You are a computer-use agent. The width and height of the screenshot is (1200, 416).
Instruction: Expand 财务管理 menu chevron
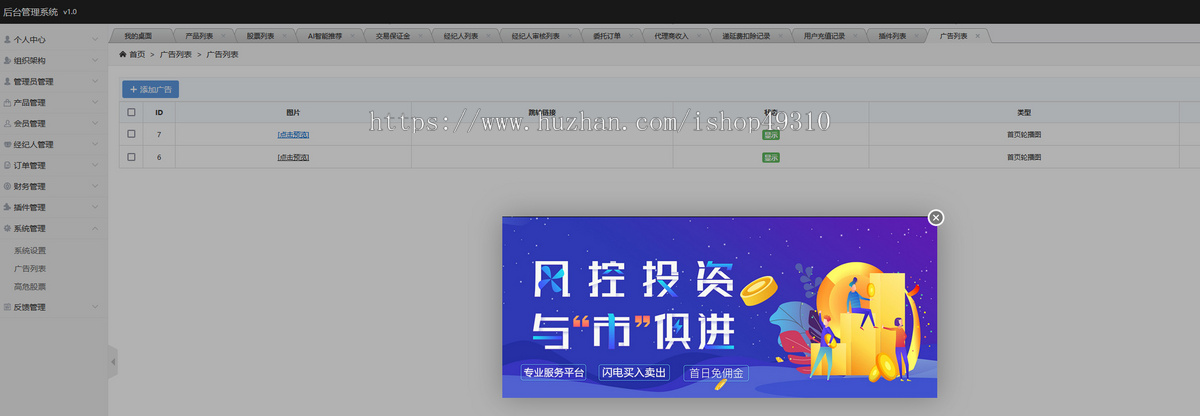(x=95, y=186)
